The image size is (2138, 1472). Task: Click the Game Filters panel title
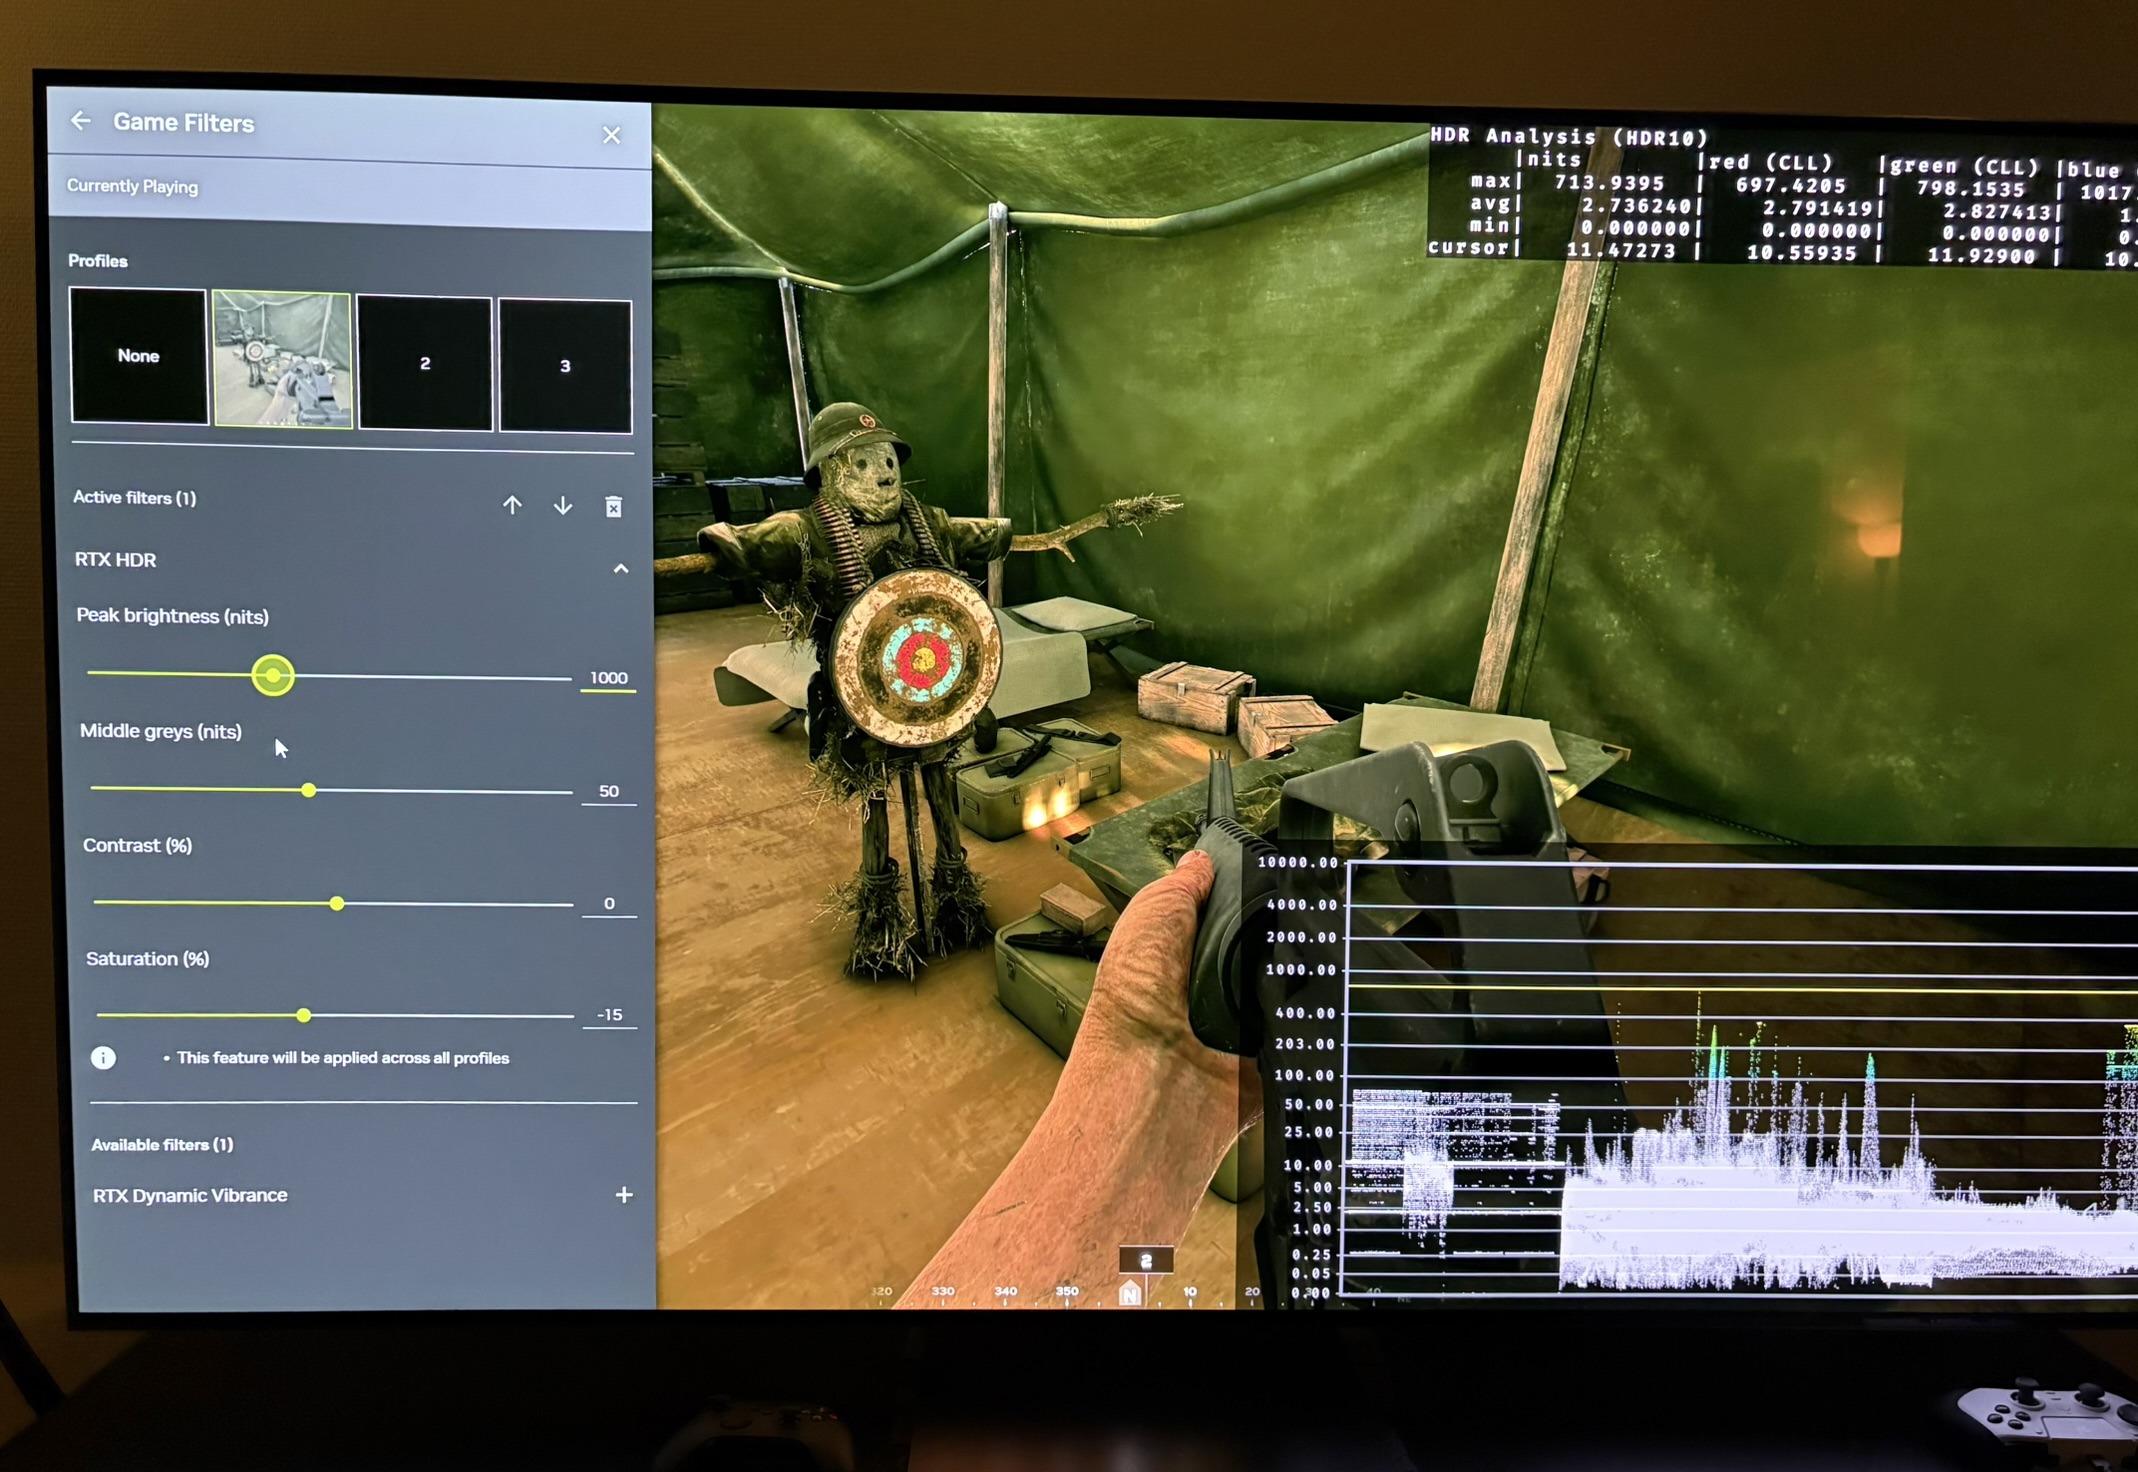coord(184,123)
